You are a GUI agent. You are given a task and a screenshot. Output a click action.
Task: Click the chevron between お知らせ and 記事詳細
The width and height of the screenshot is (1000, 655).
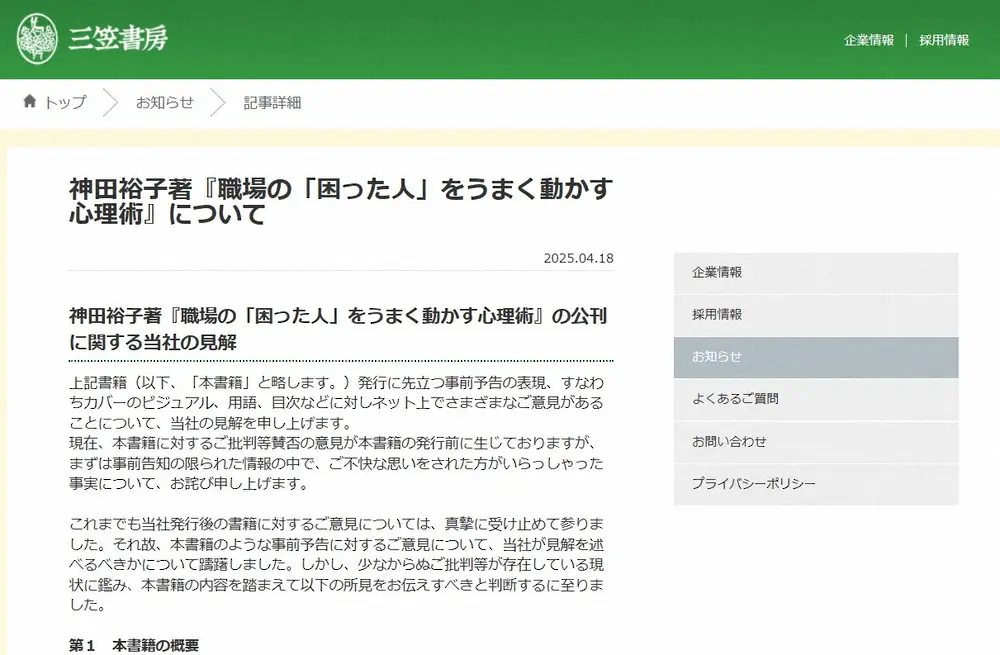(217, 101)
